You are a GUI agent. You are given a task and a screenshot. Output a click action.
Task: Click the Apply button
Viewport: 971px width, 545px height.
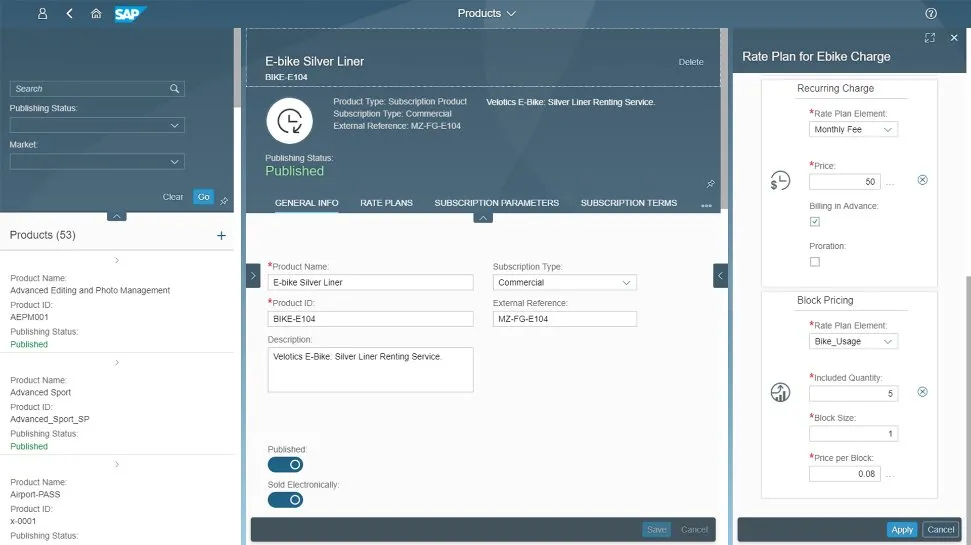point(902,530)
